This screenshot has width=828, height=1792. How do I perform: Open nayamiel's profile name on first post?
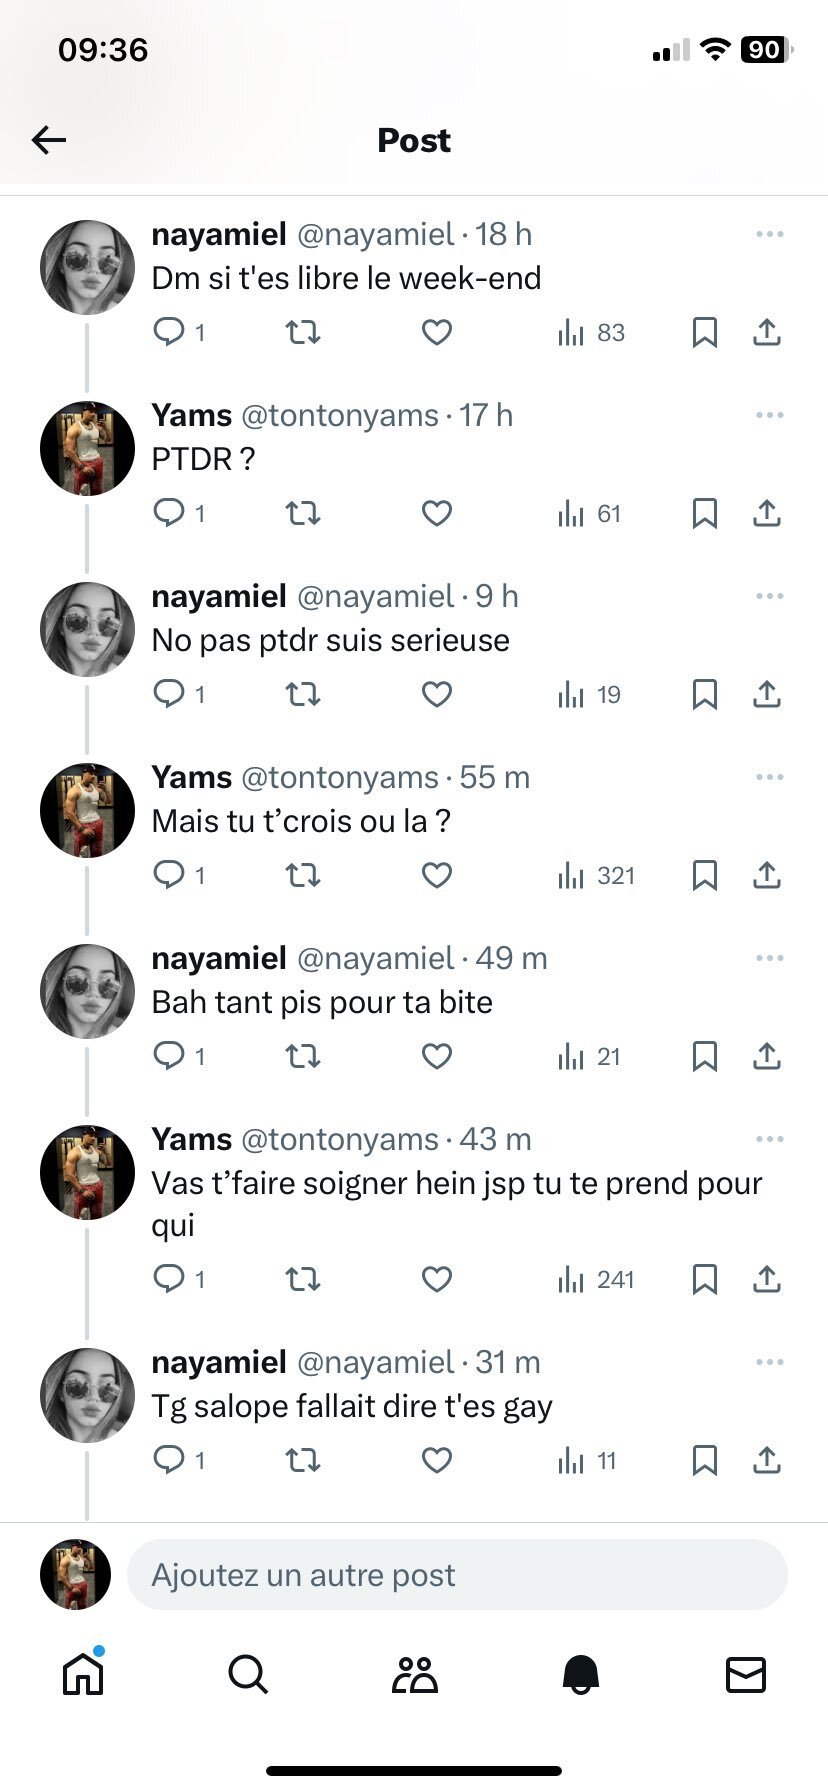pos(219,234)
